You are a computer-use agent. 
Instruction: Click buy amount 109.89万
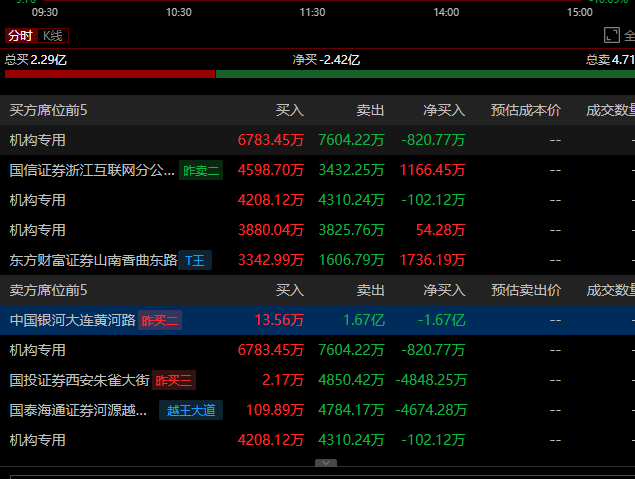275,410
